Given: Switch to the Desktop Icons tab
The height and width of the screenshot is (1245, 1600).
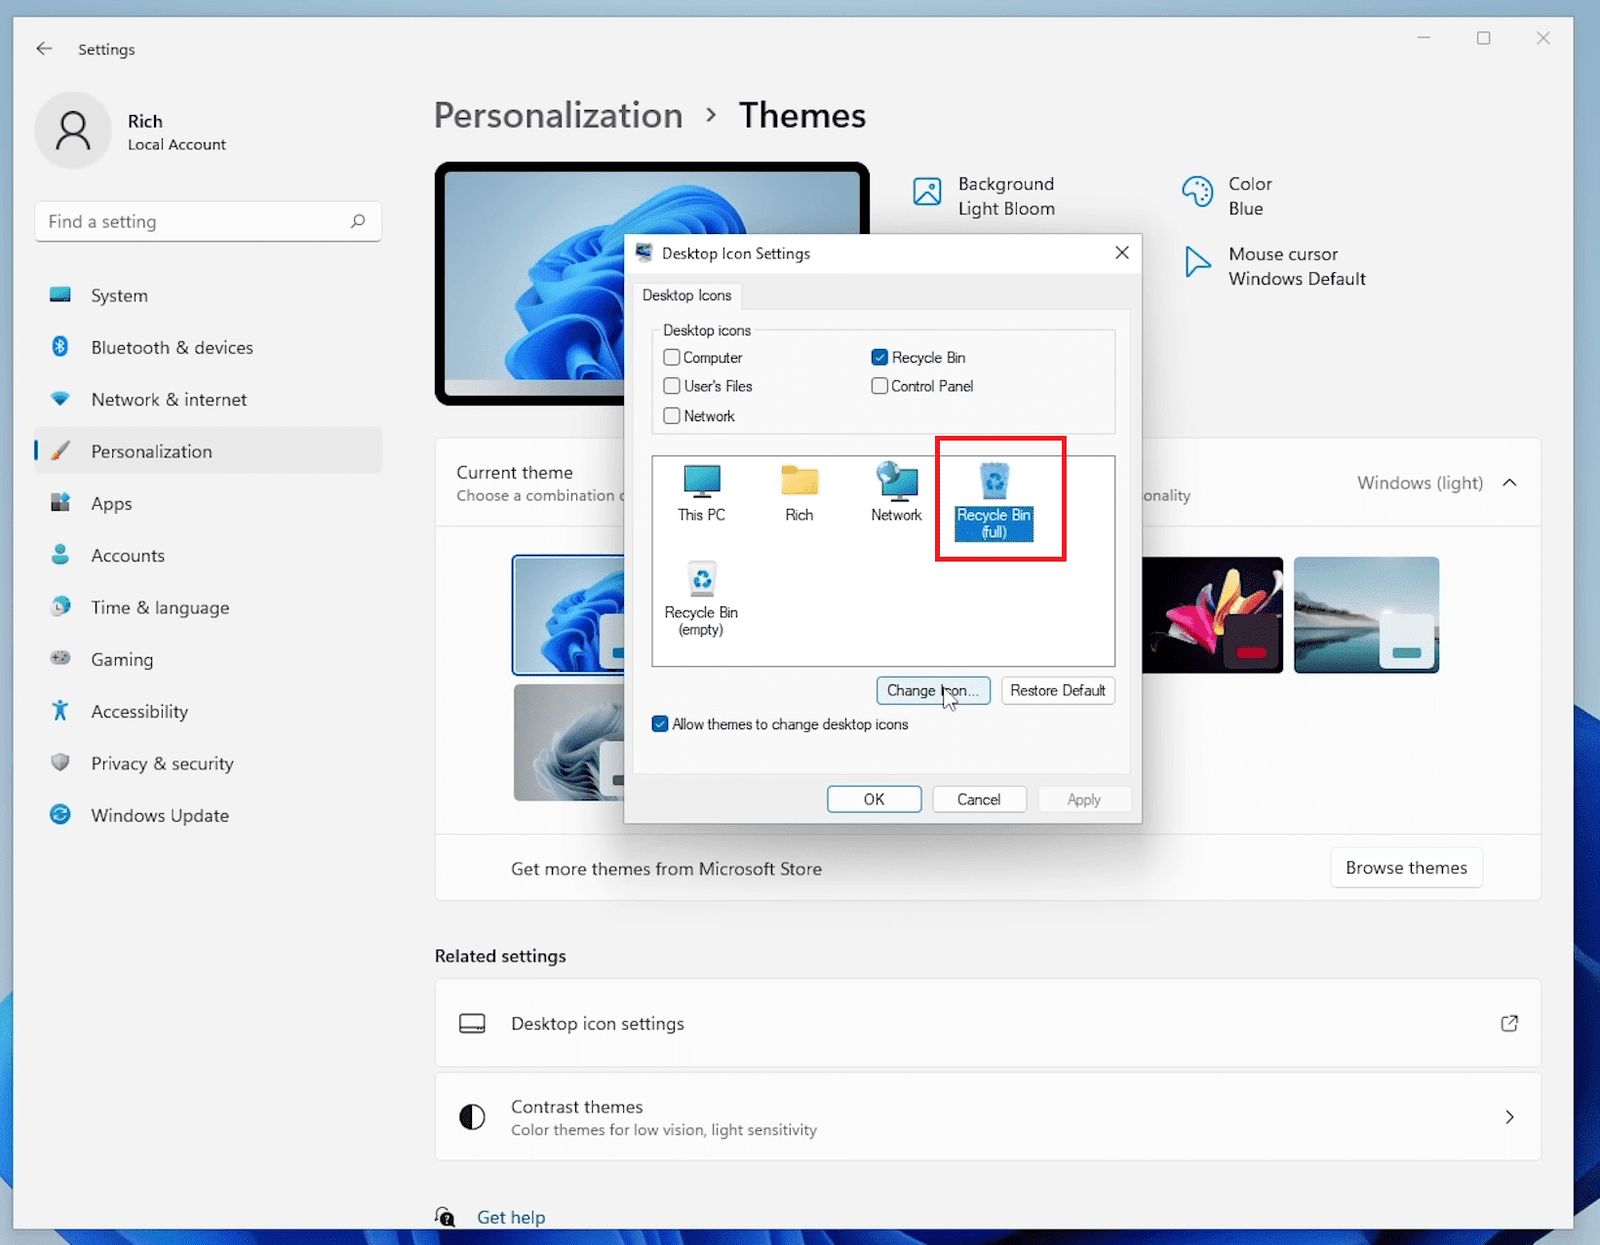Looking at the screenshot, I should click(x=687, y=296).
